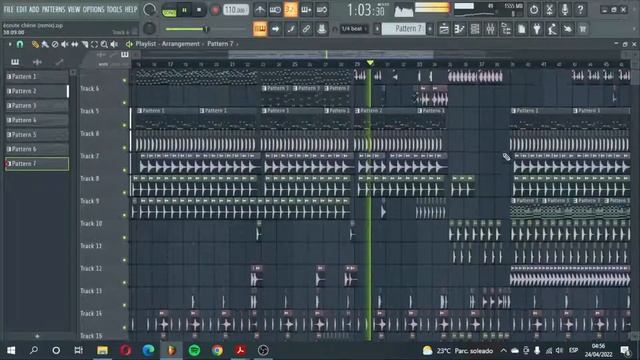Open the EDIT menu
The height and width of the screenshot is (360, 640).
point(22,9)
